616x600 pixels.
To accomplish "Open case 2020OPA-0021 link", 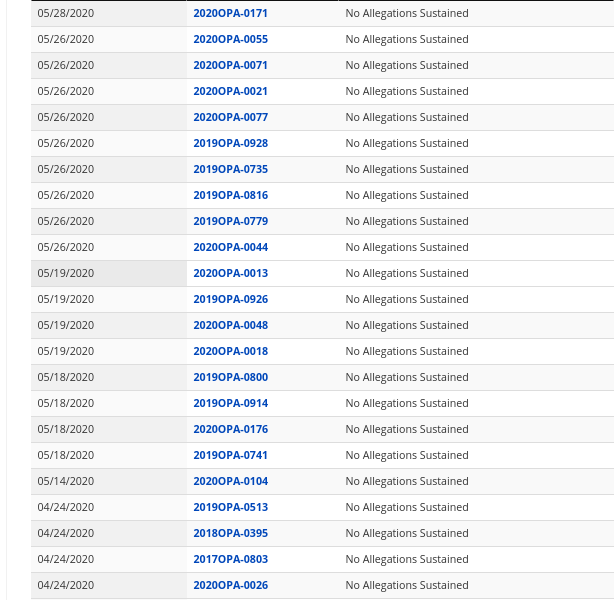I will 231,91.
